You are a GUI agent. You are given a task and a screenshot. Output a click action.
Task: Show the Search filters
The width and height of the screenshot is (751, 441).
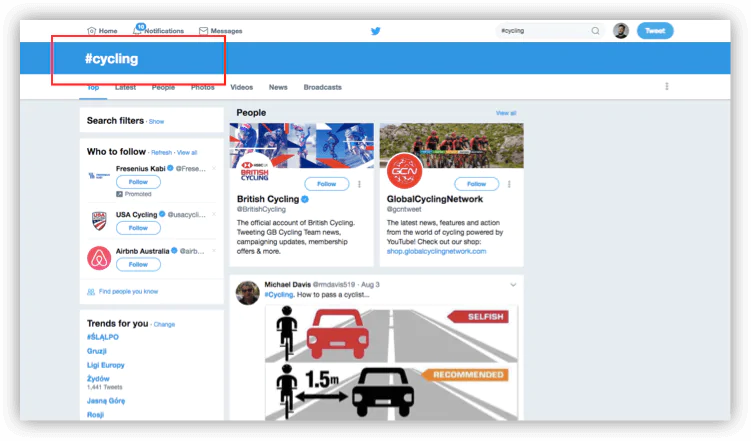(156, 122)
